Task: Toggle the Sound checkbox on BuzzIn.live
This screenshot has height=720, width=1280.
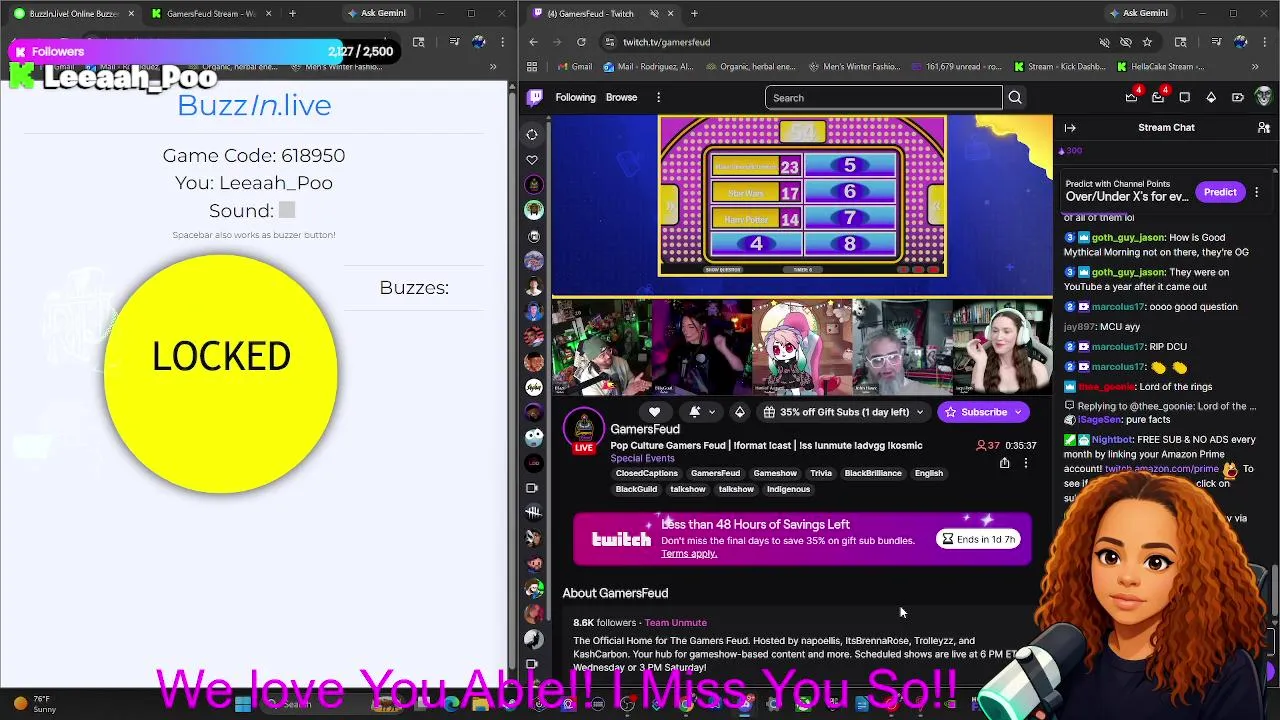Action: click(x=287, y=210)
